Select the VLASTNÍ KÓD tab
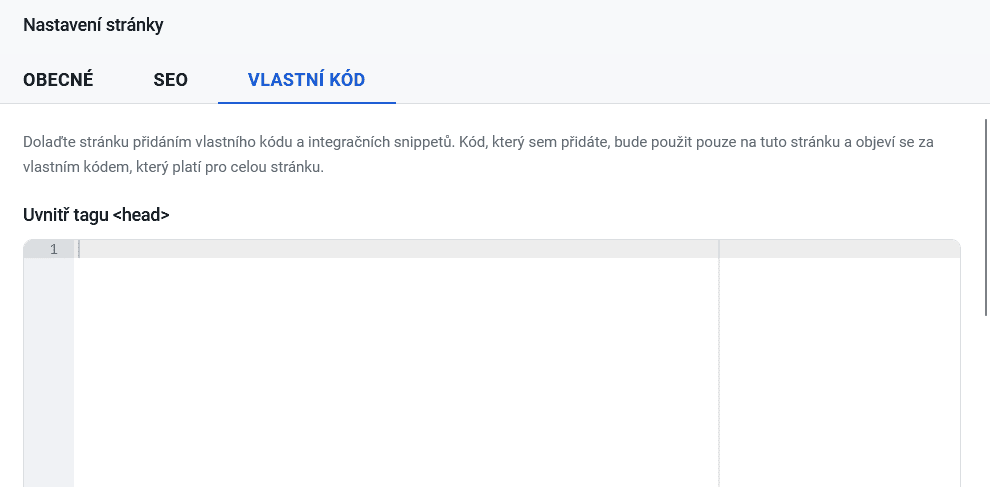The height and width of the screenshot is (487, 990). pos(306,80)
